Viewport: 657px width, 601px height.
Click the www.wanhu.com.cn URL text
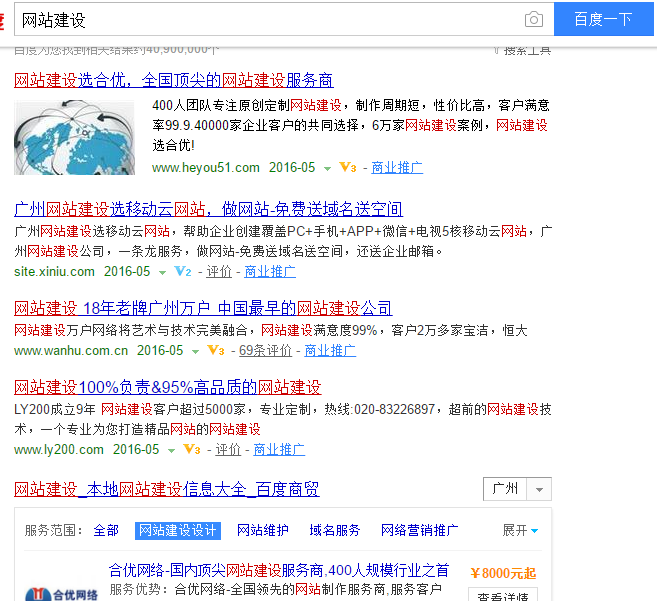[71, 350]
